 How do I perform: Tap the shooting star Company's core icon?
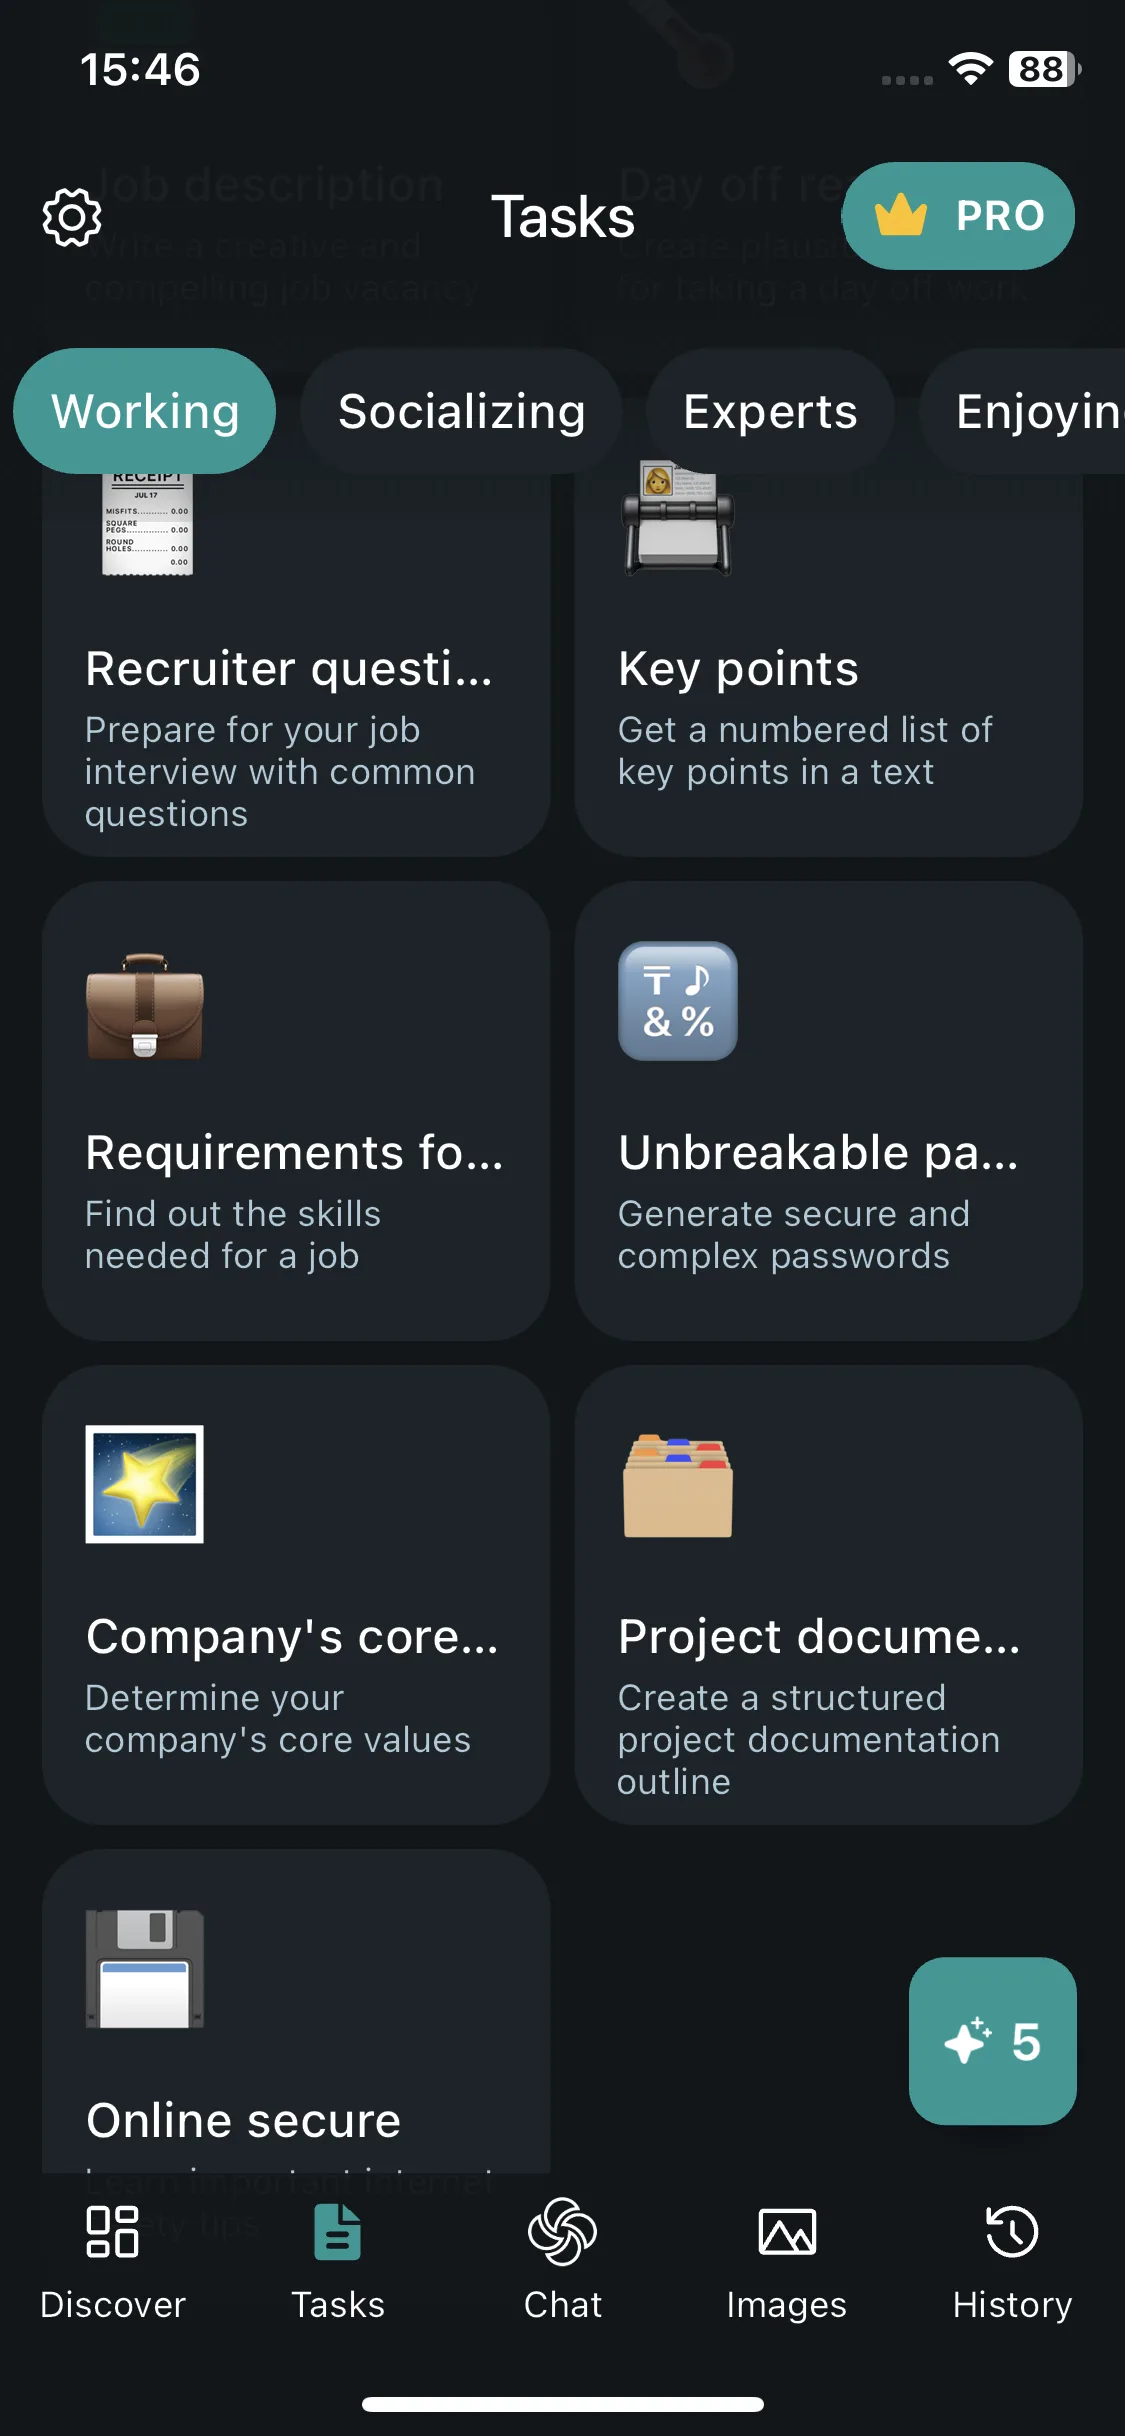coord(144,1484)
